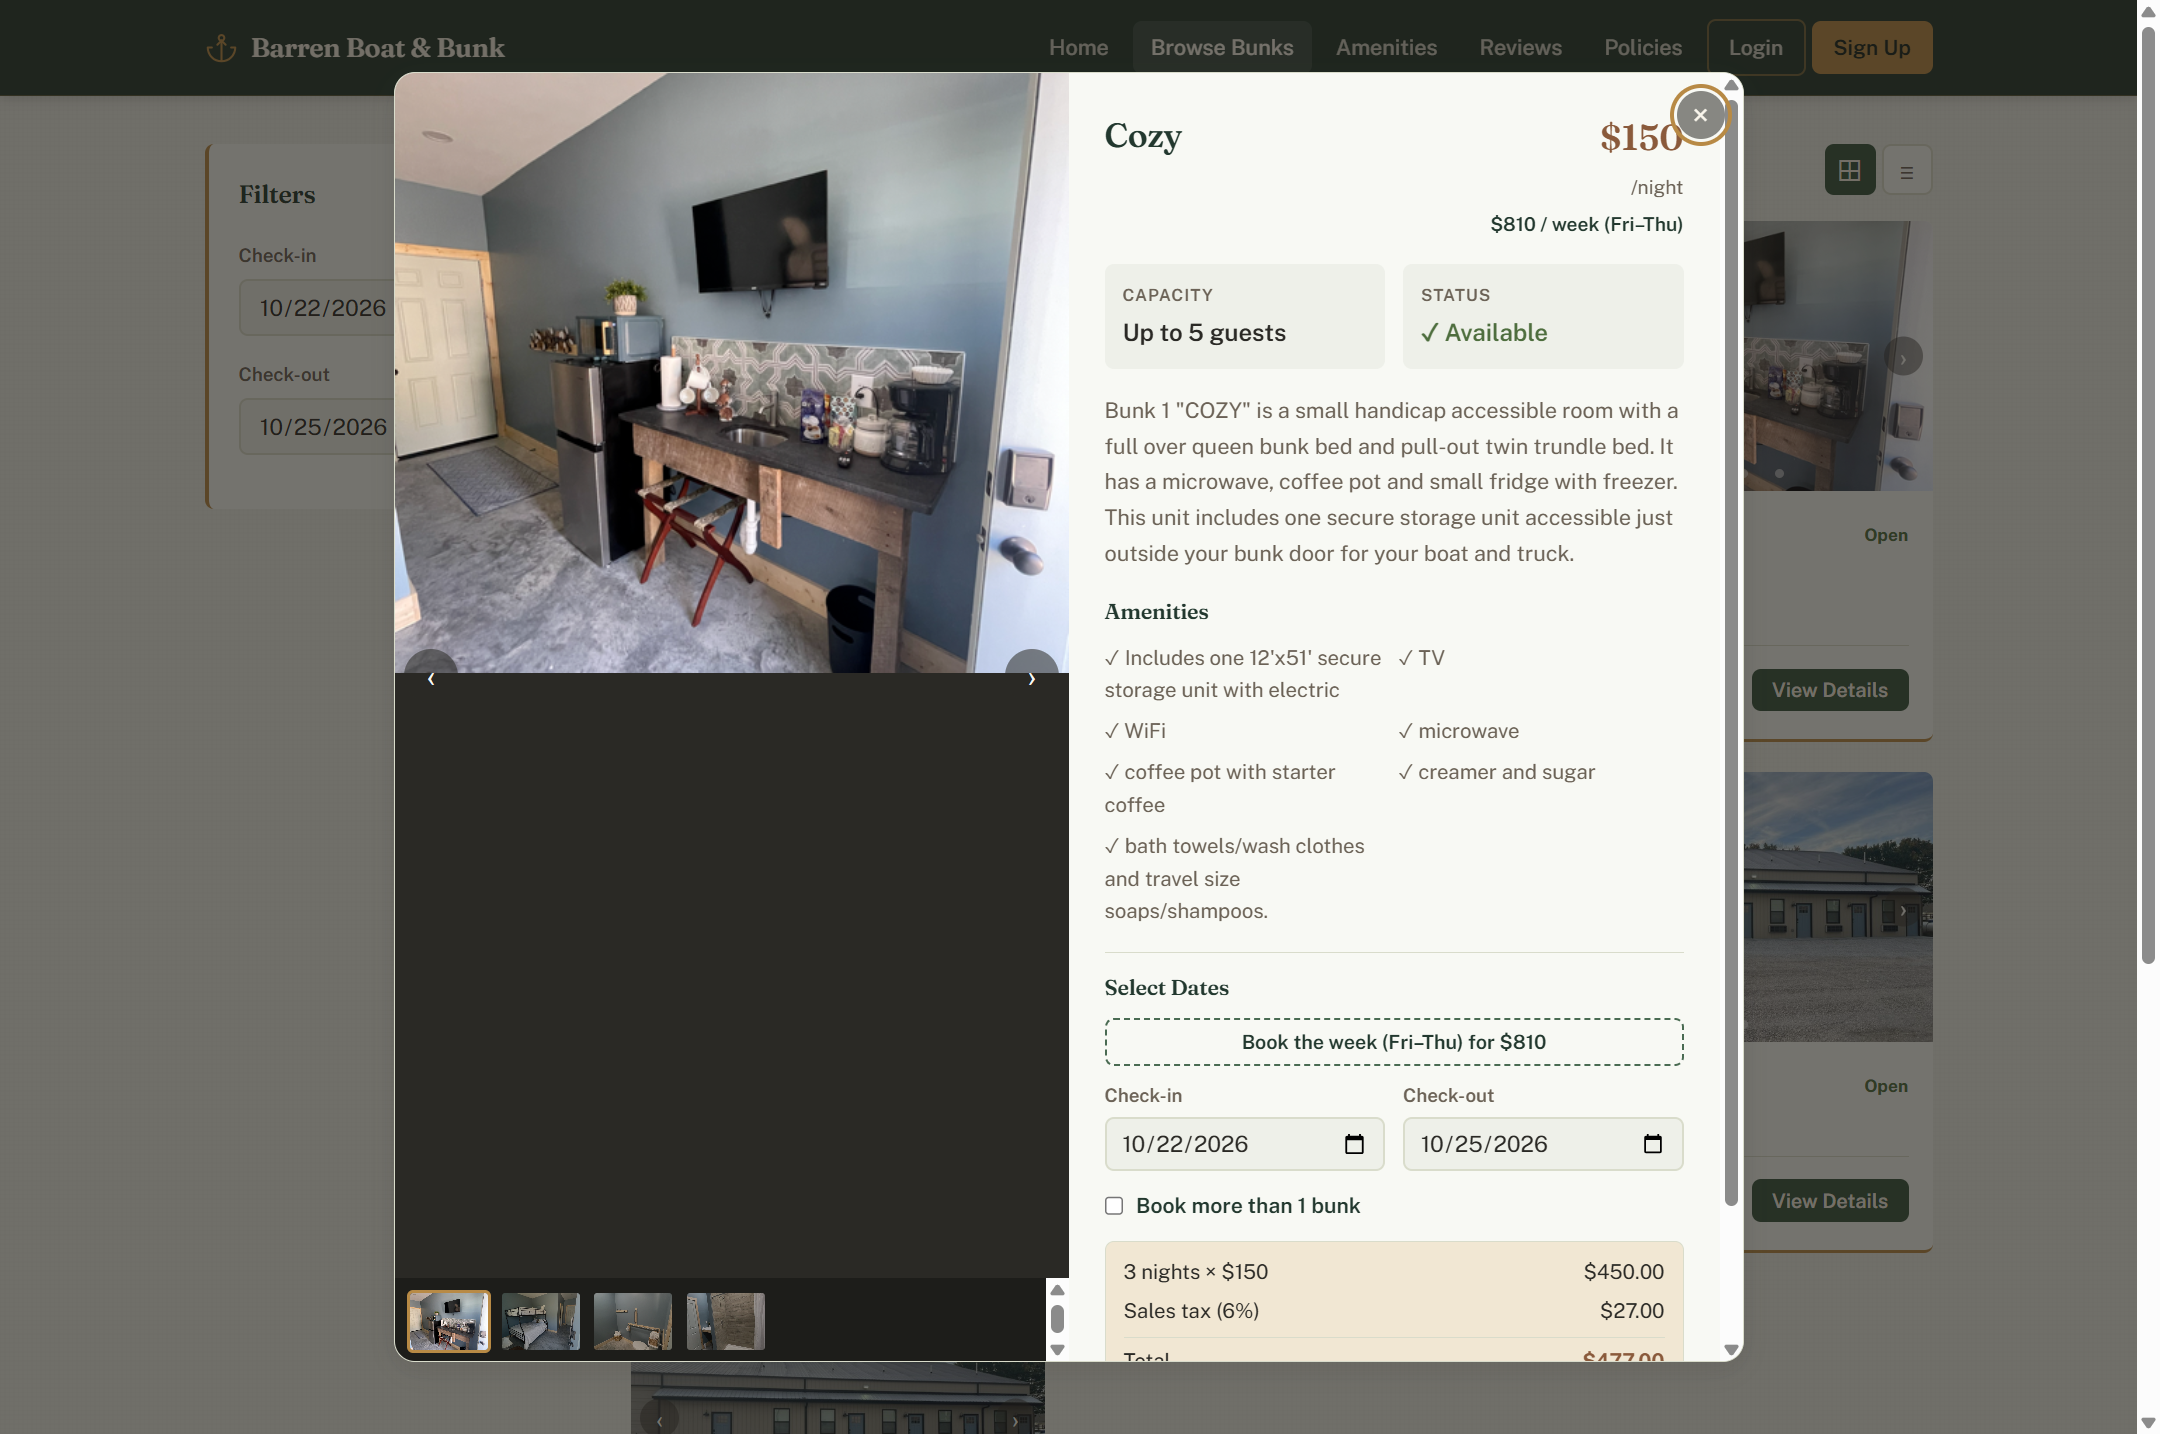Click the anchor logo icon
The height and width of the screenshot is (1434, 2160).
point(221,48)
